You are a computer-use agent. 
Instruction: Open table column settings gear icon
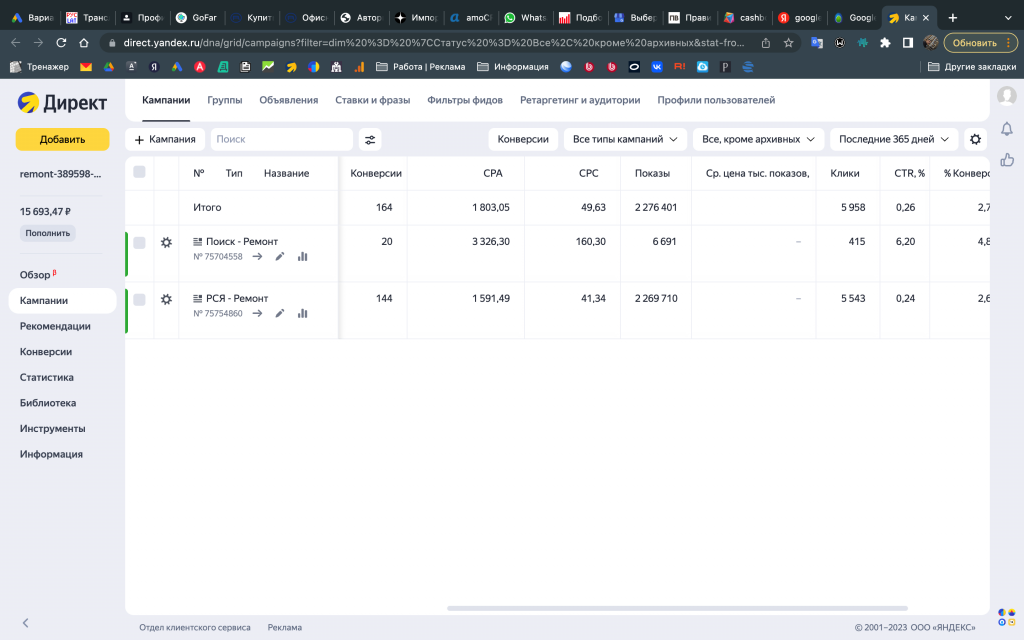coord(975,140)
